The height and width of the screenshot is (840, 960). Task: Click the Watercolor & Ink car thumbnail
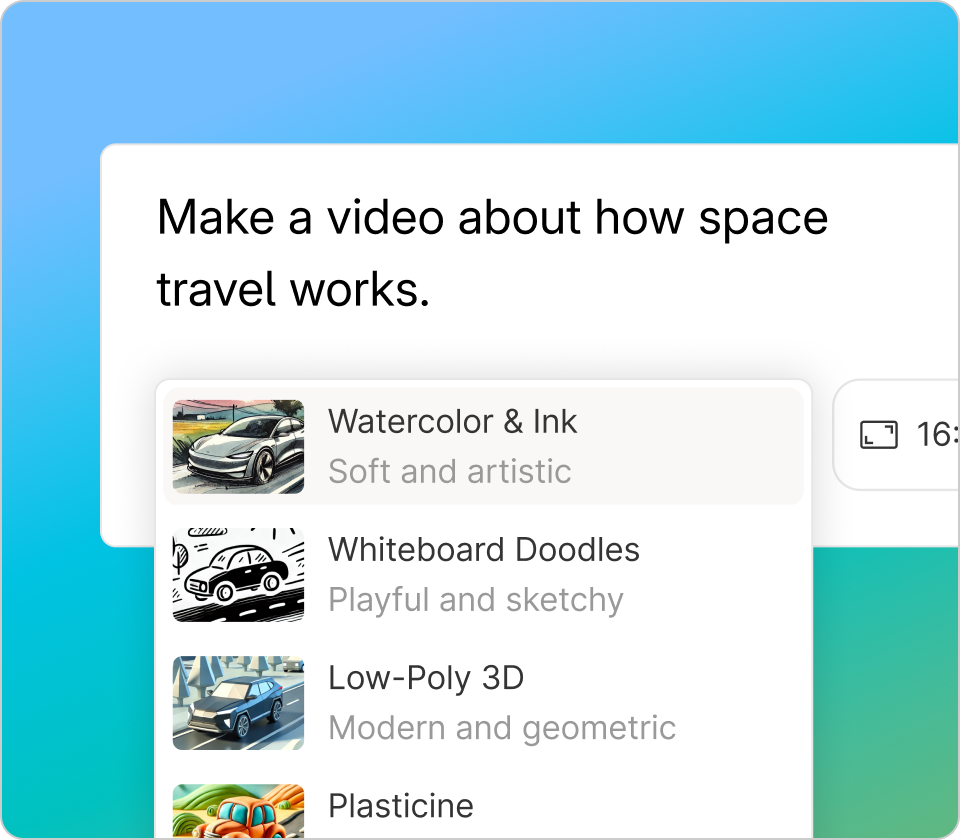click(238, 446)
